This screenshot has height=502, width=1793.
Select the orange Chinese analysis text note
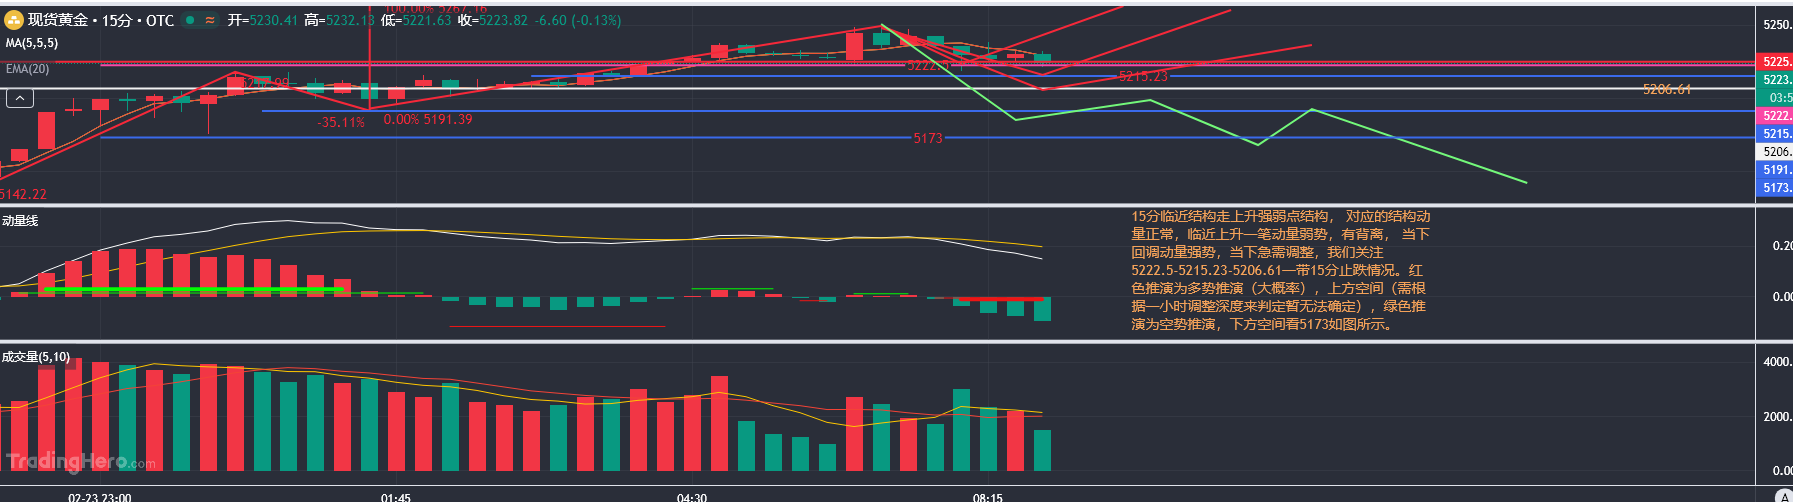click(1280, 270)
